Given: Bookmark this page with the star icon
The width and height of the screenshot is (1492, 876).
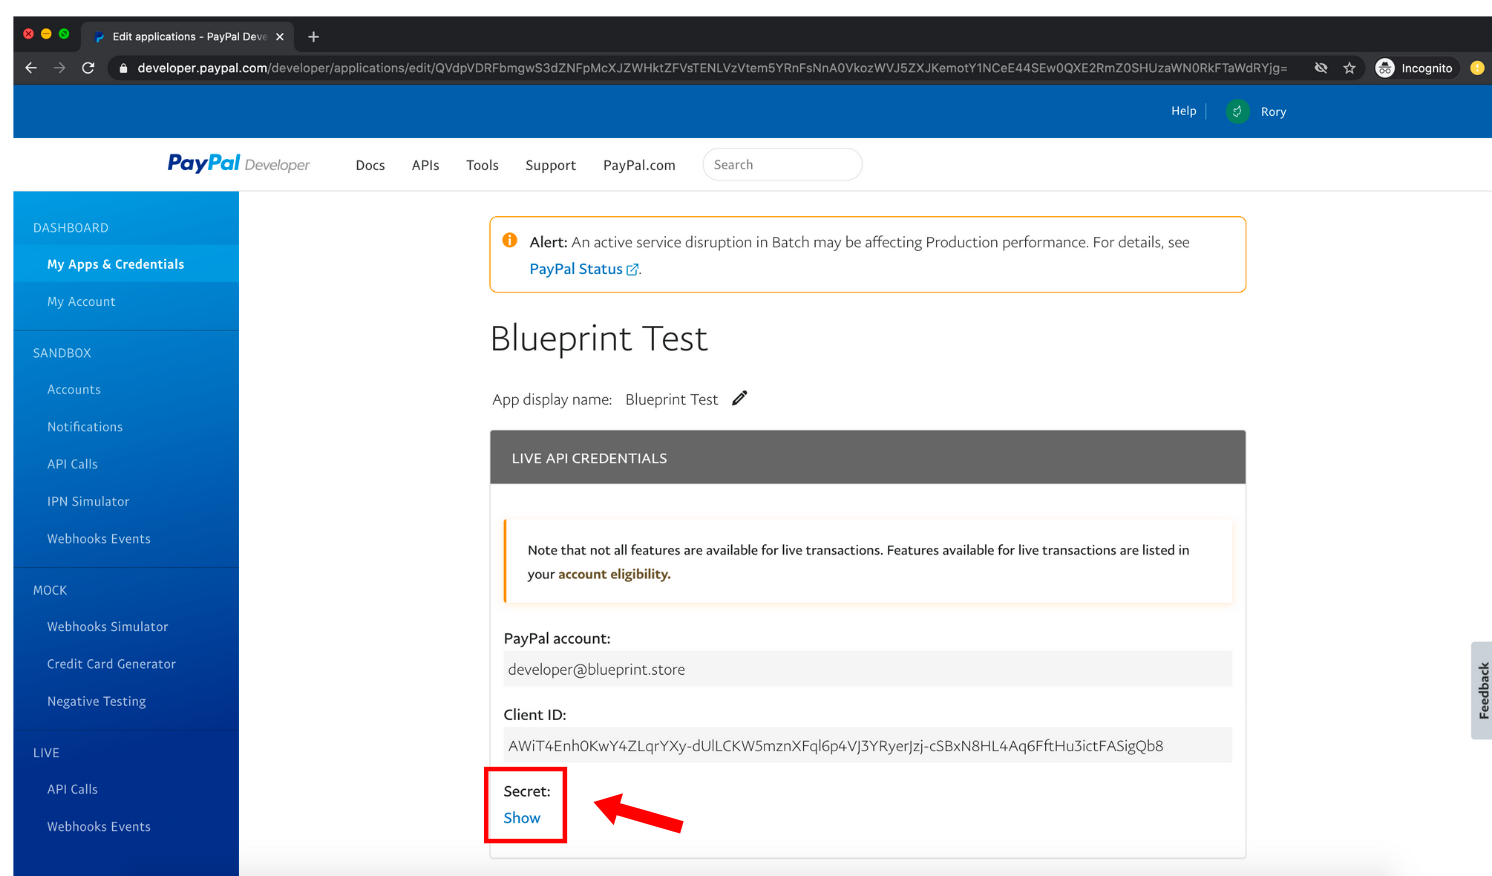Looking at the screenshot, I should click(x=1349, y=68).
